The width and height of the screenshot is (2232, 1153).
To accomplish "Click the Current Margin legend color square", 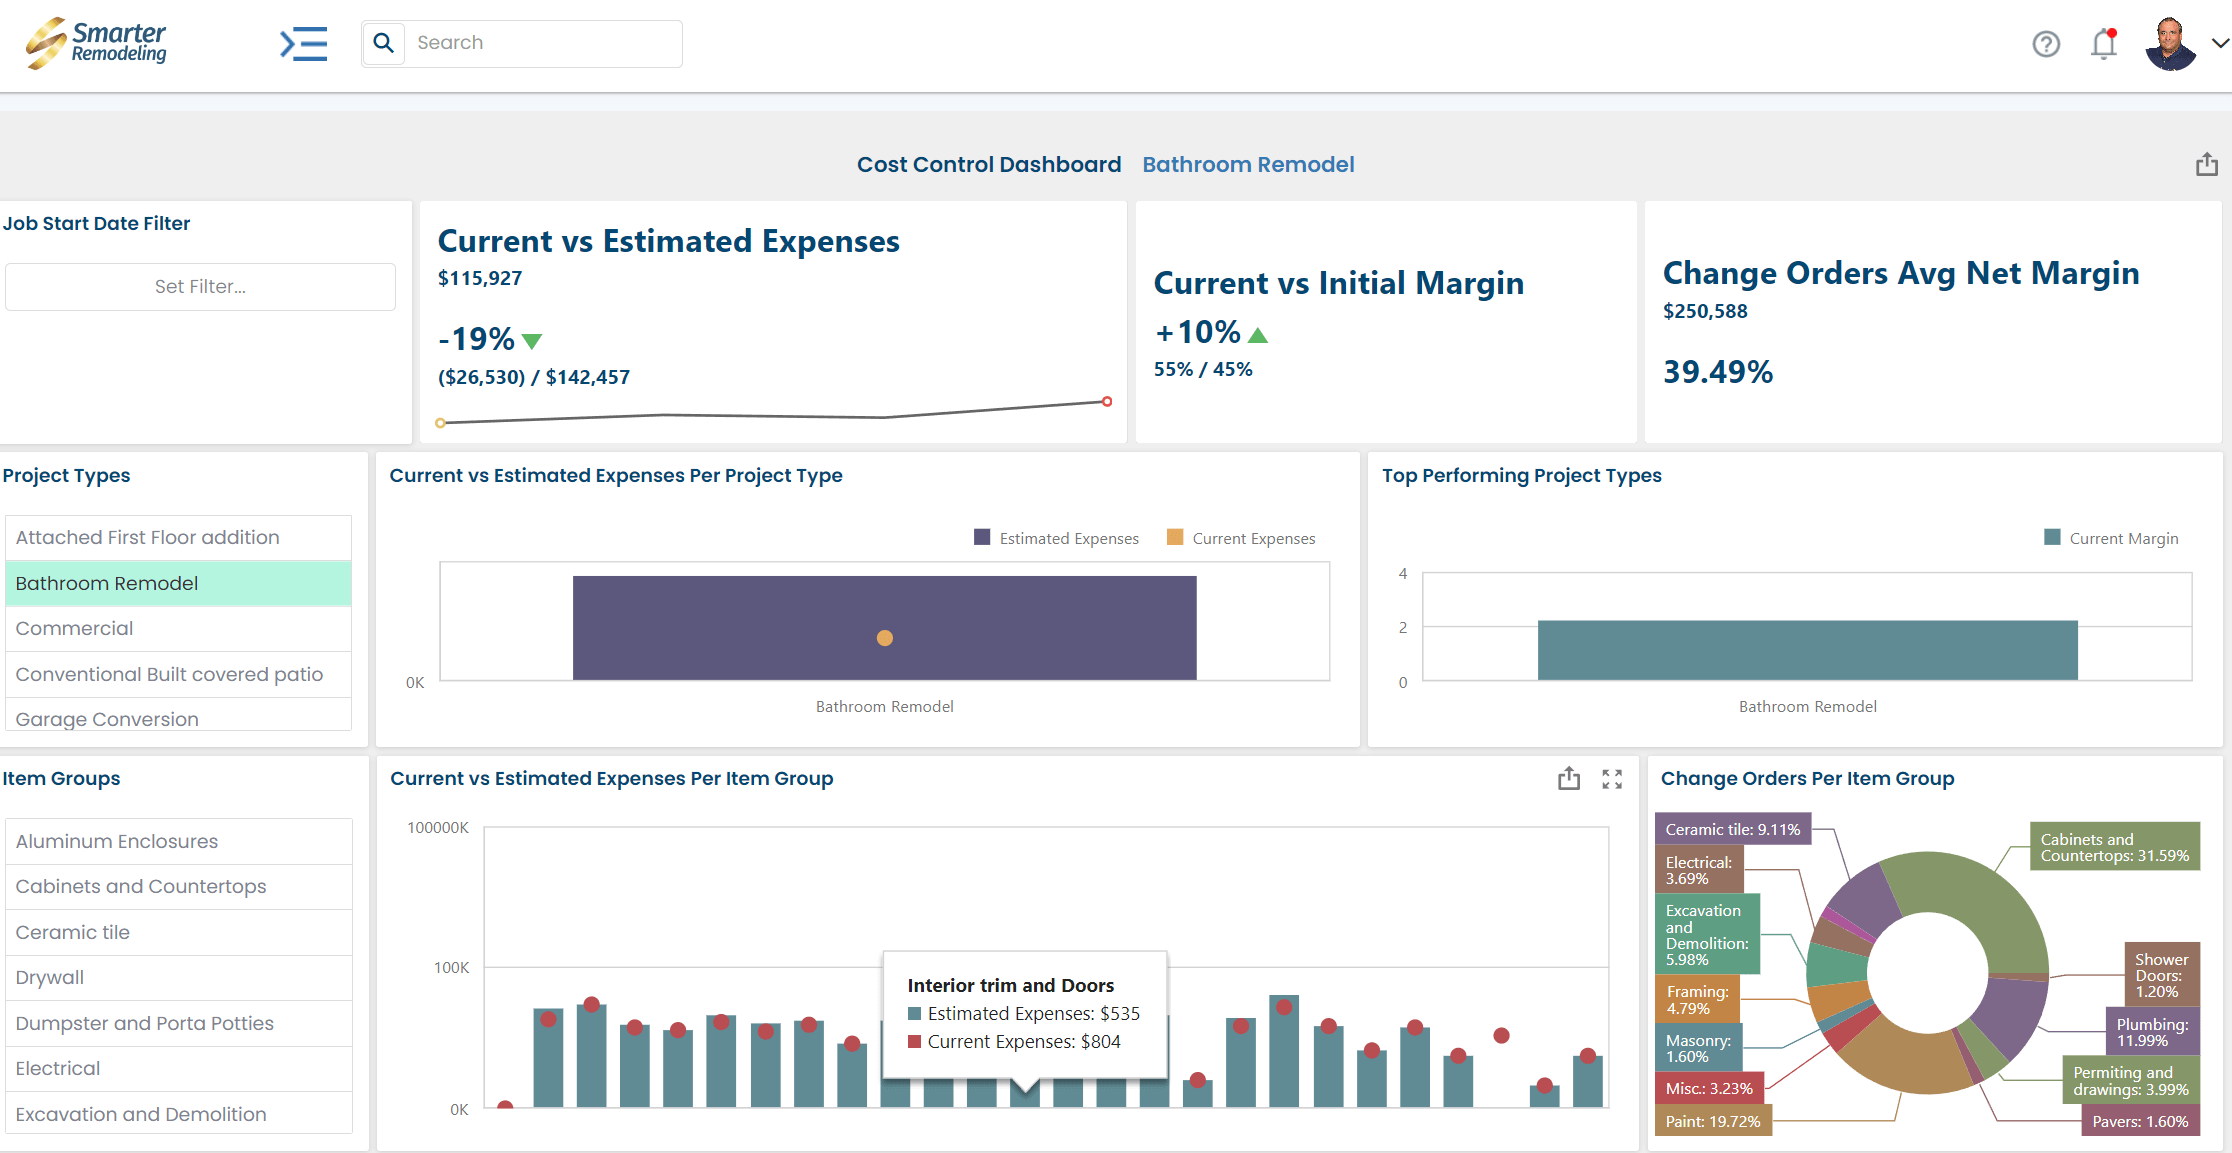I will pyautogui.click(x=2051, y=537).
